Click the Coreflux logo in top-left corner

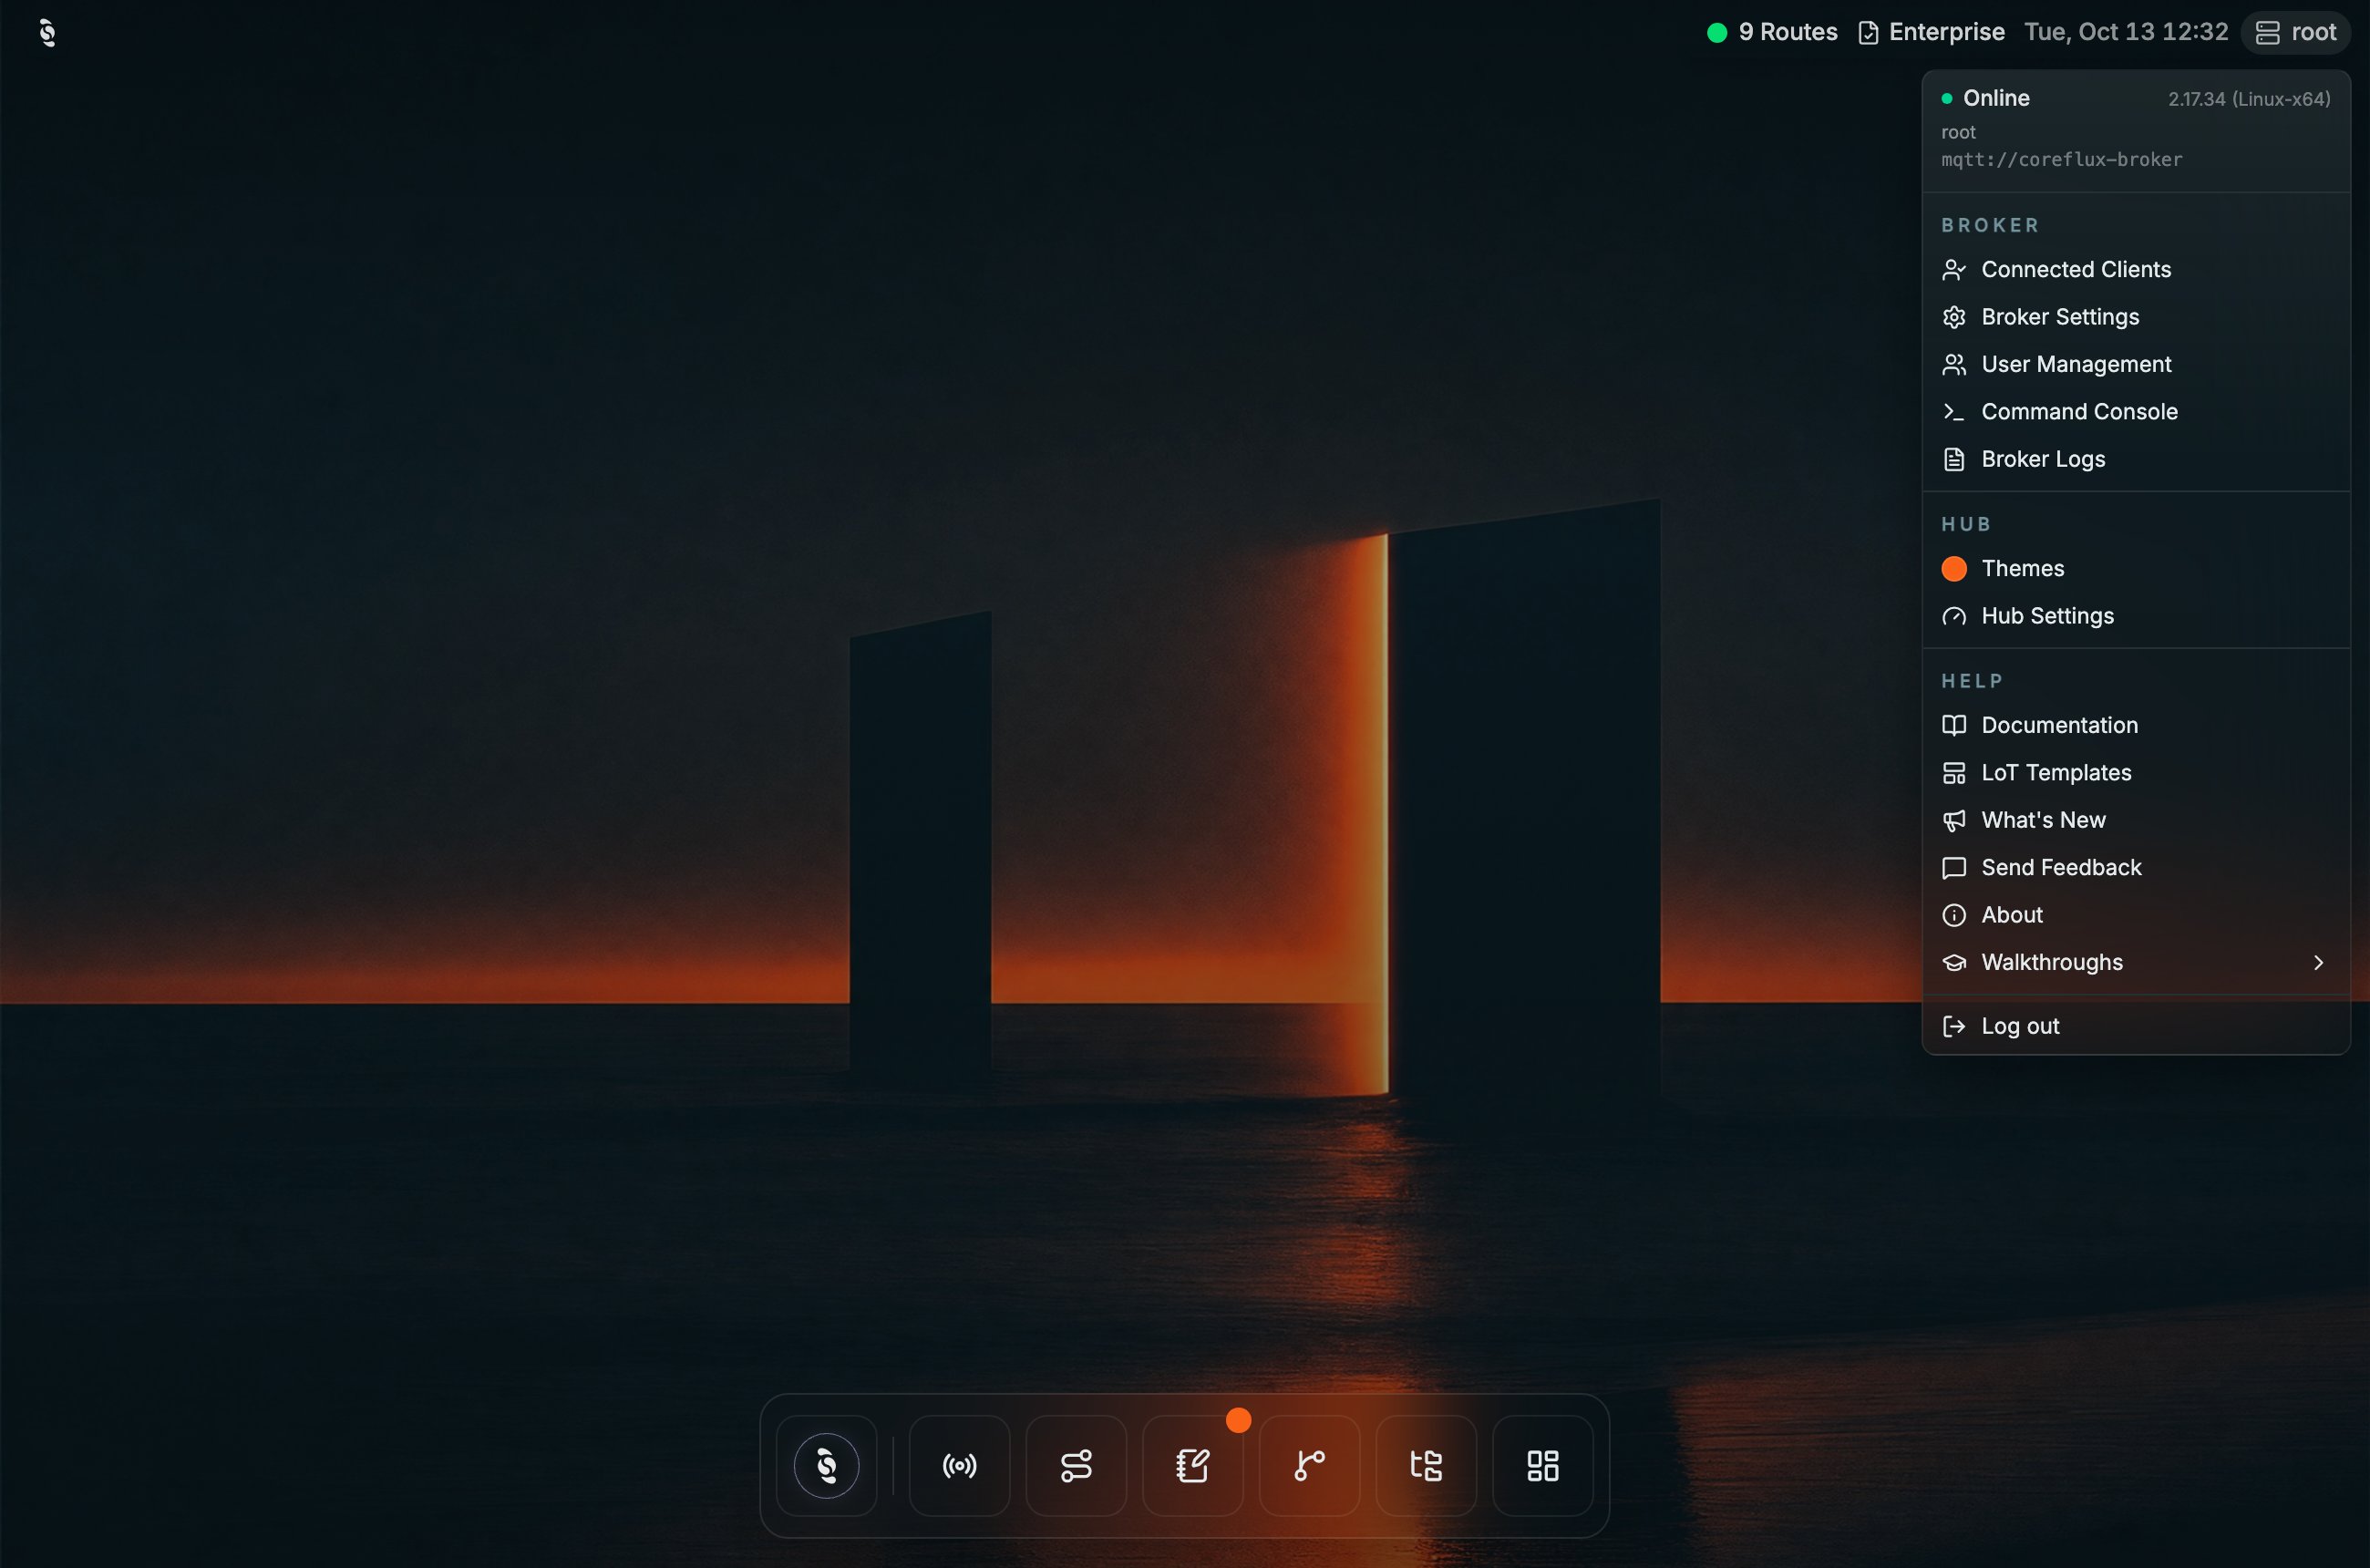pyautogui.click(x=47, y=33)
